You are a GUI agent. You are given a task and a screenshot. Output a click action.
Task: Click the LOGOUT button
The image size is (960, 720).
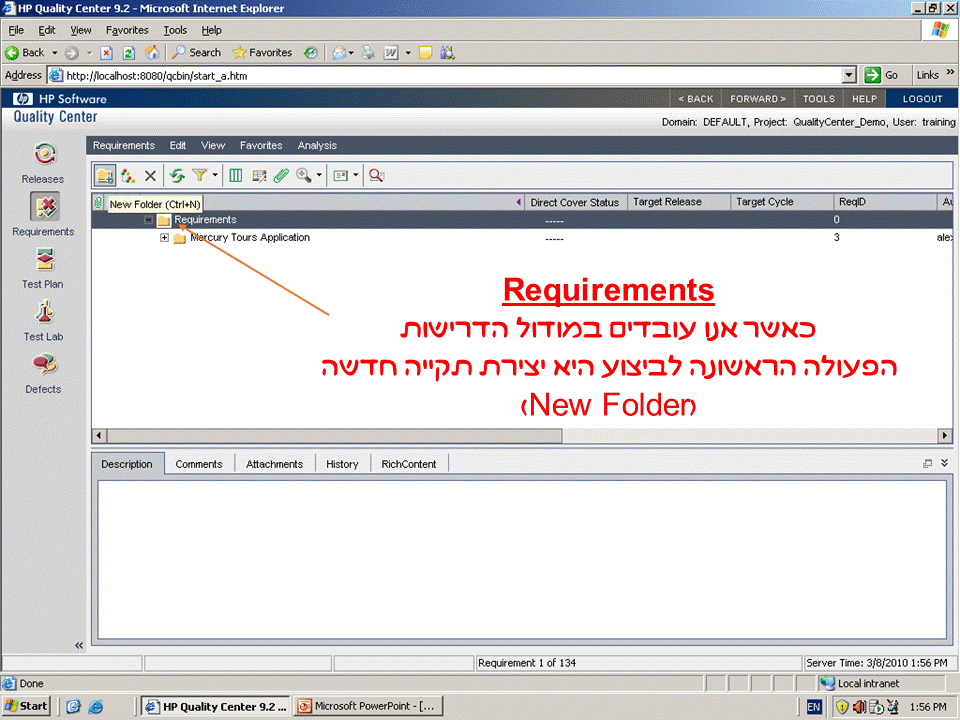(x=922, y=99)
